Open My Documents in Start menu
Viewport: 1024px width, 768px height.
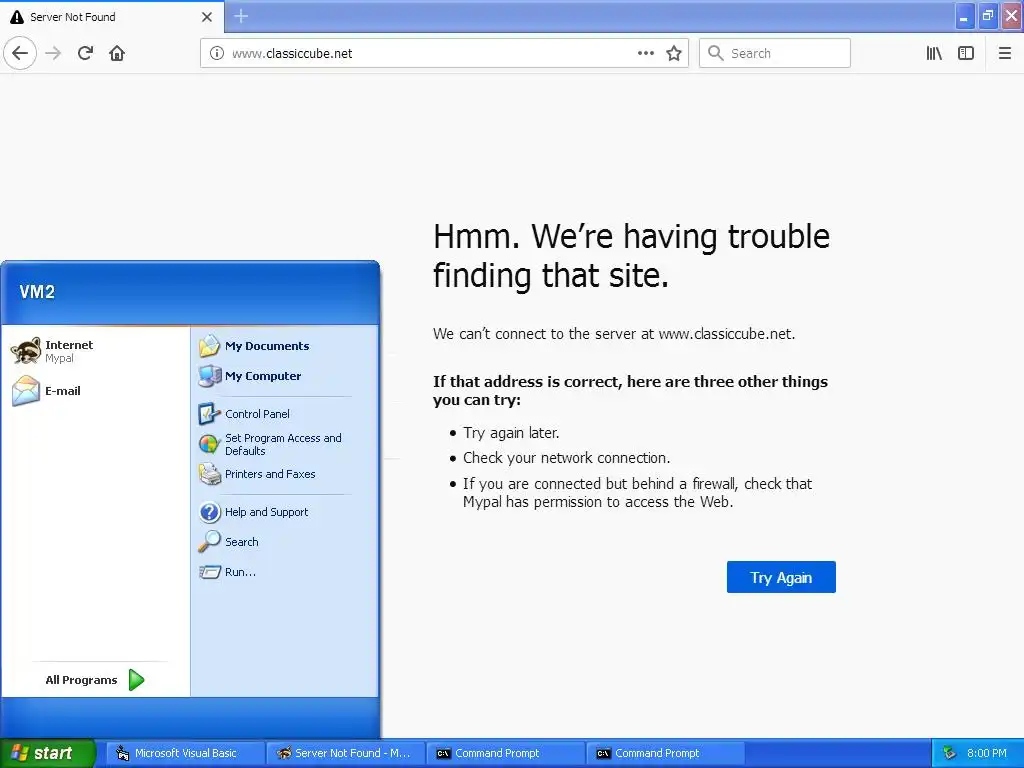tap(285, 346)
